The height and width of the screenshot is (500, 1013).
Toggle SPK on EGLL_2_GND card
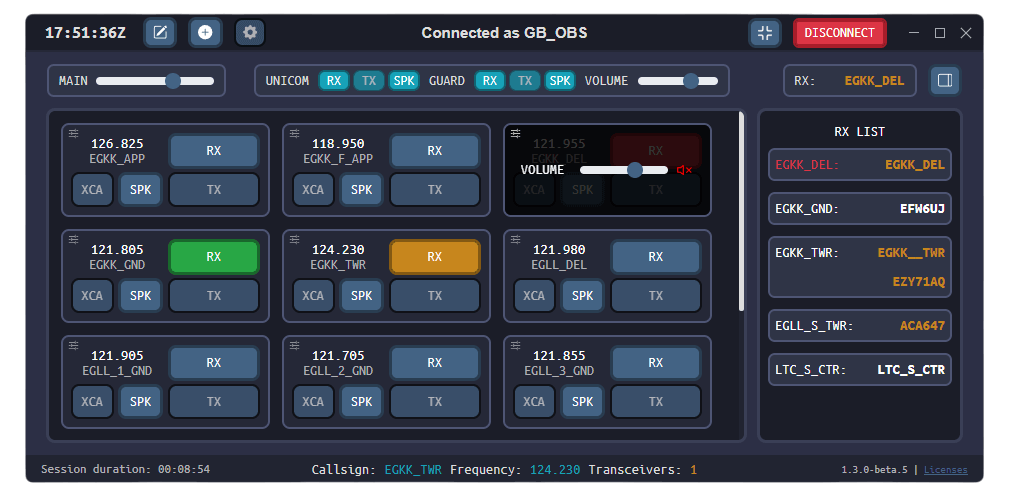pos(362,401)
